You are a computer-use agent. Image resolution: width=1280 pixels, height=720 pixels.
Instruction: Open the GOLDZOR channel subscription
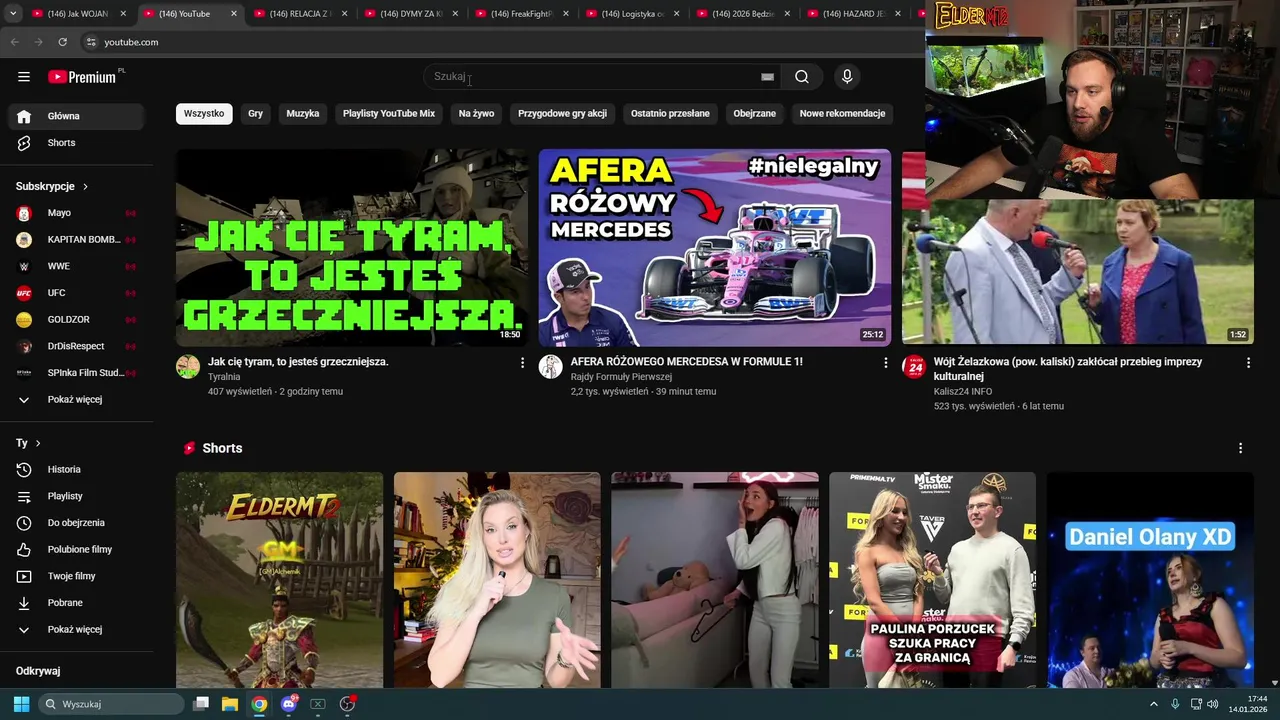click(x=78, y=320)
